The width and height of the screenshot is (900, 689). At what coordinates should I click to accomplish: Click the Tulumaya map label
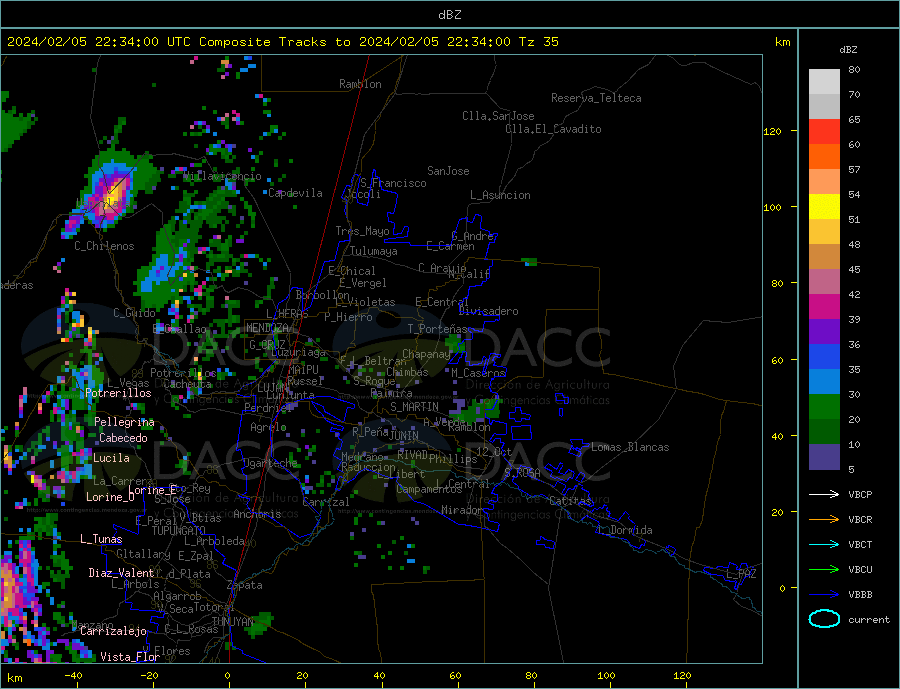[374, 251]
